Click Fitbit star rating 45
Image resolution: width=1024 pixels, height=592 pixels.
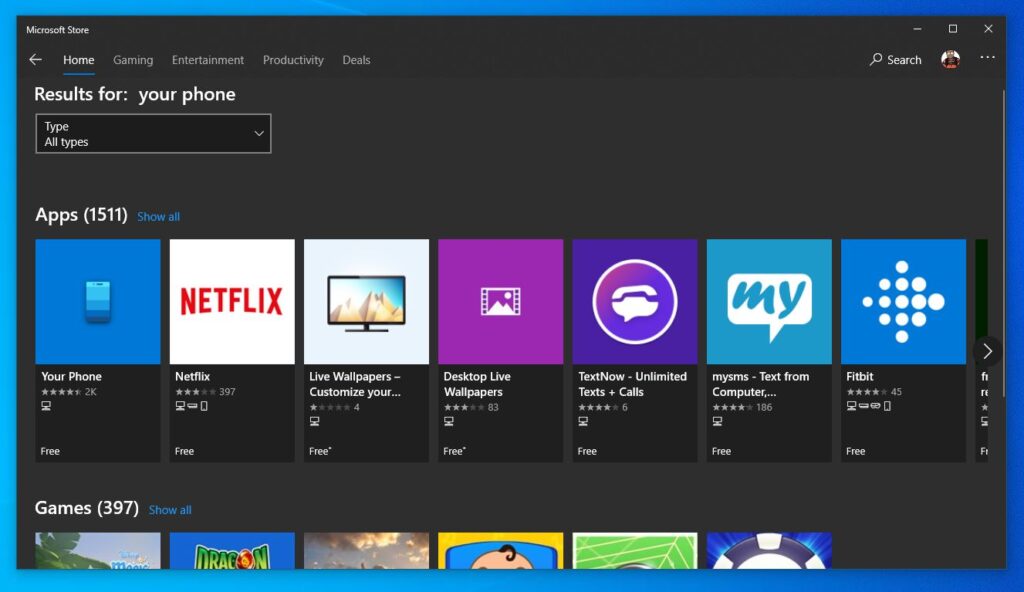(874, 392)
